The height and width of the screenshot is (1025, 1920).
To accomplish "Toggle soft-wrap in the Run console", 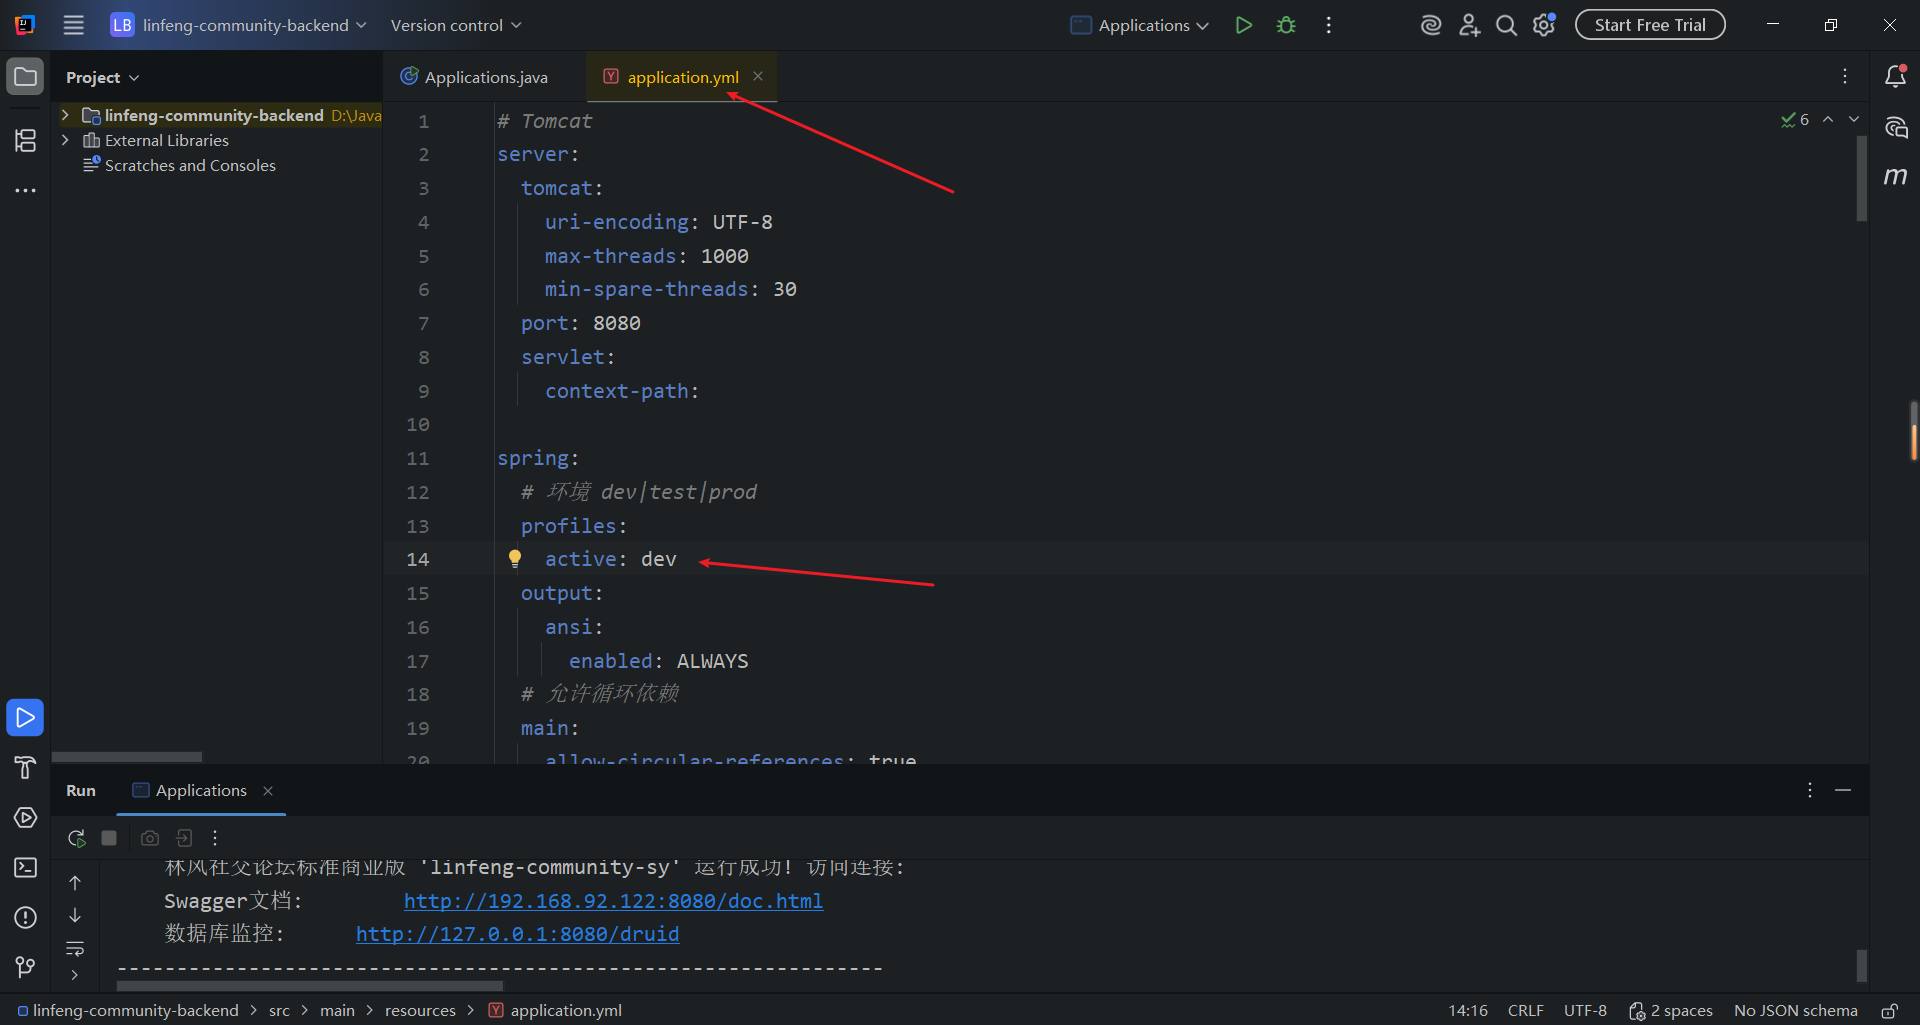I will click(x=75, y=948).
